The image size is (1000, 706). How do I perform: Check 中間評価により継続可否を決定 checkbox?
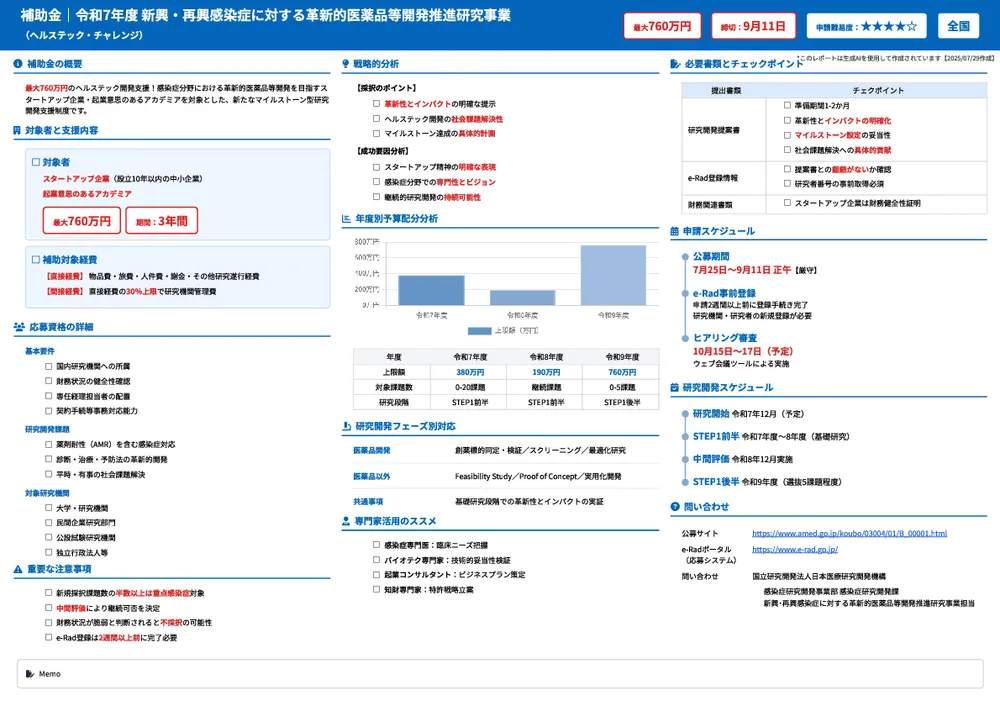tap(48, 608)
